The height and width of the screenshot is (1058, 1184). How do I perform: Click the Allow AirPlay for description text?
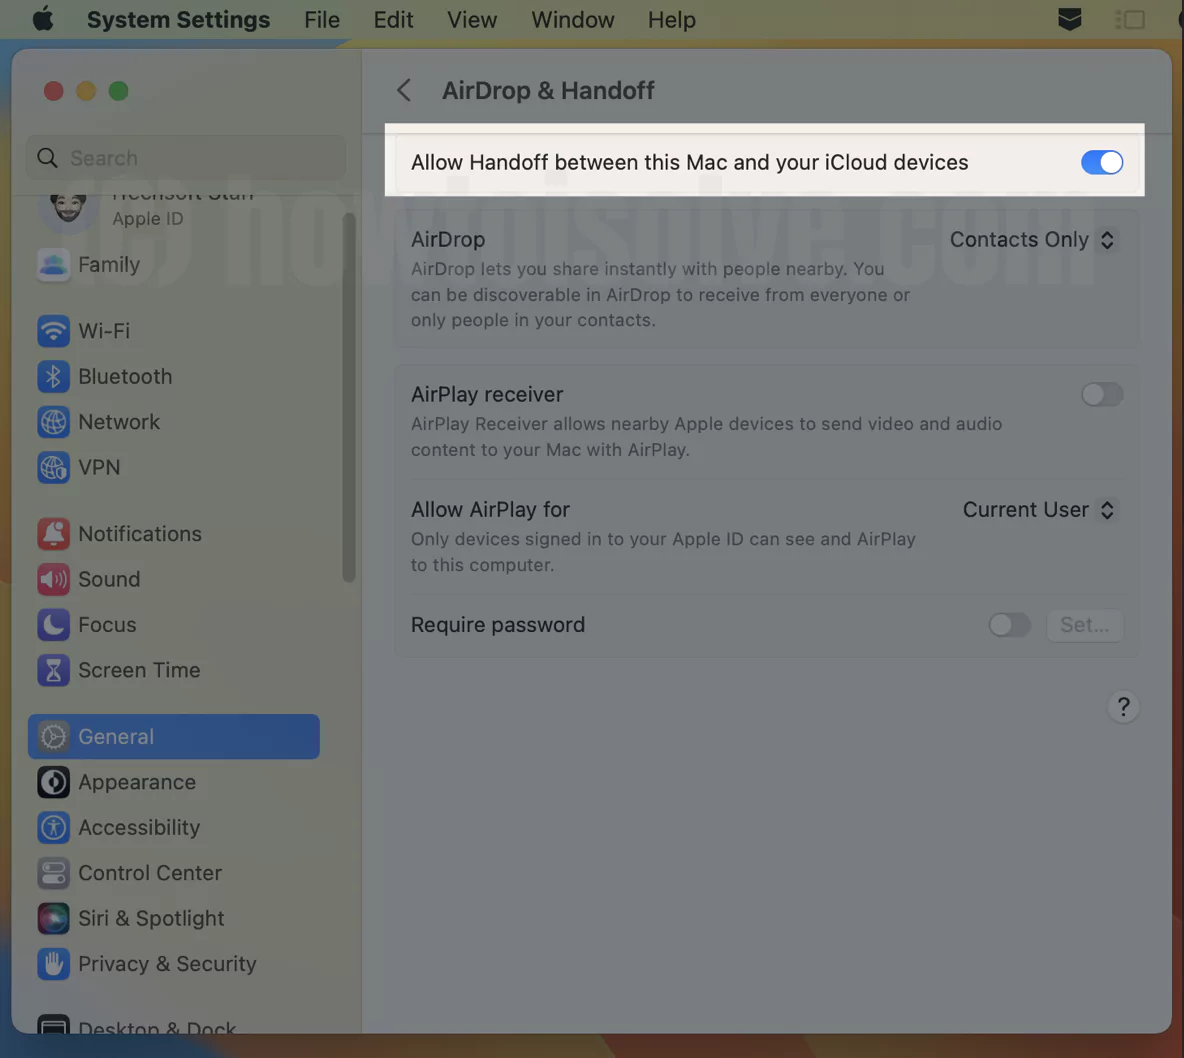click(663, 552)
